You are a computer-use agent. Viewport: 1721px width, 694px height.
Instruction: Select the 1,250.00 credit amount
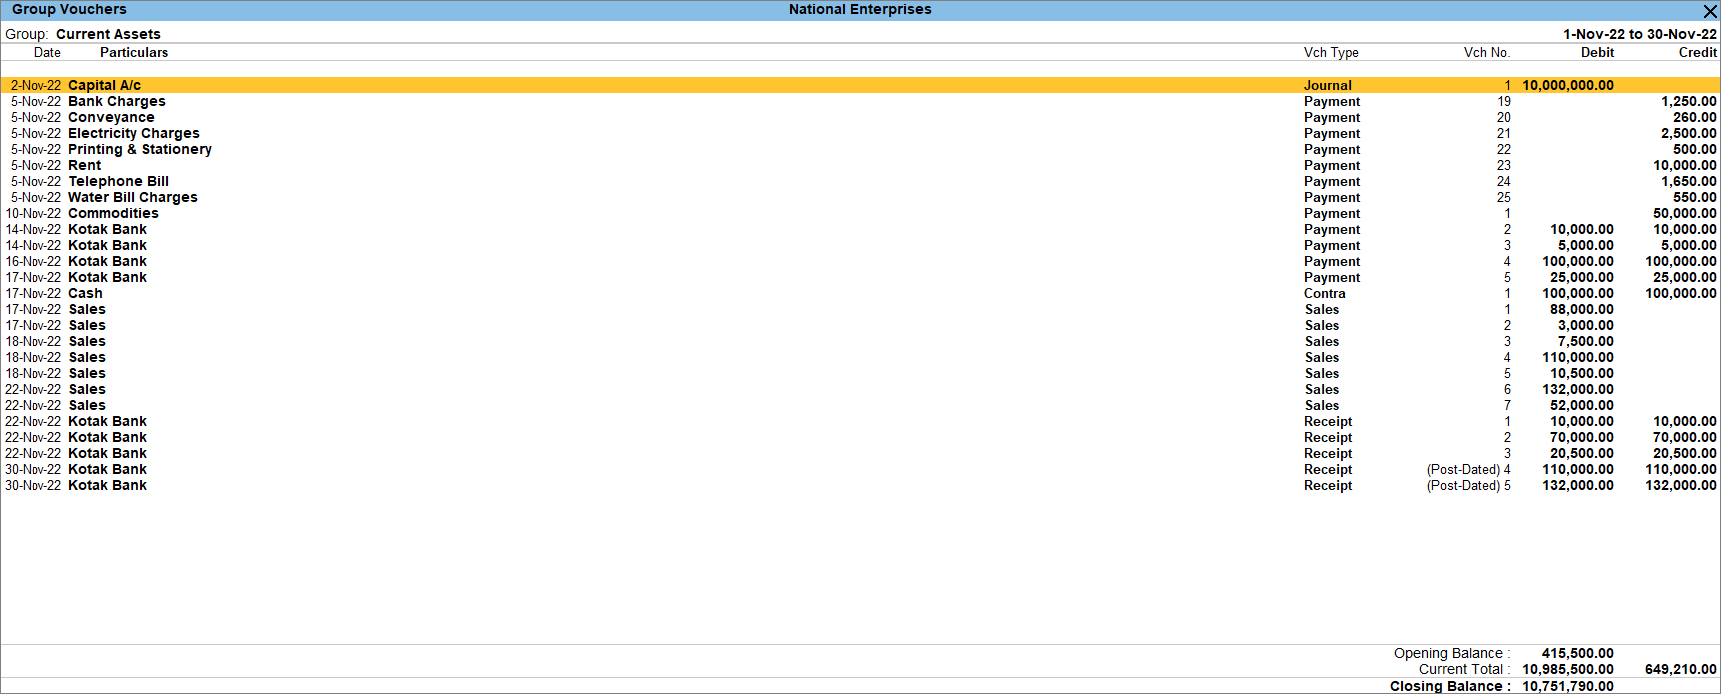point(1689,101)
